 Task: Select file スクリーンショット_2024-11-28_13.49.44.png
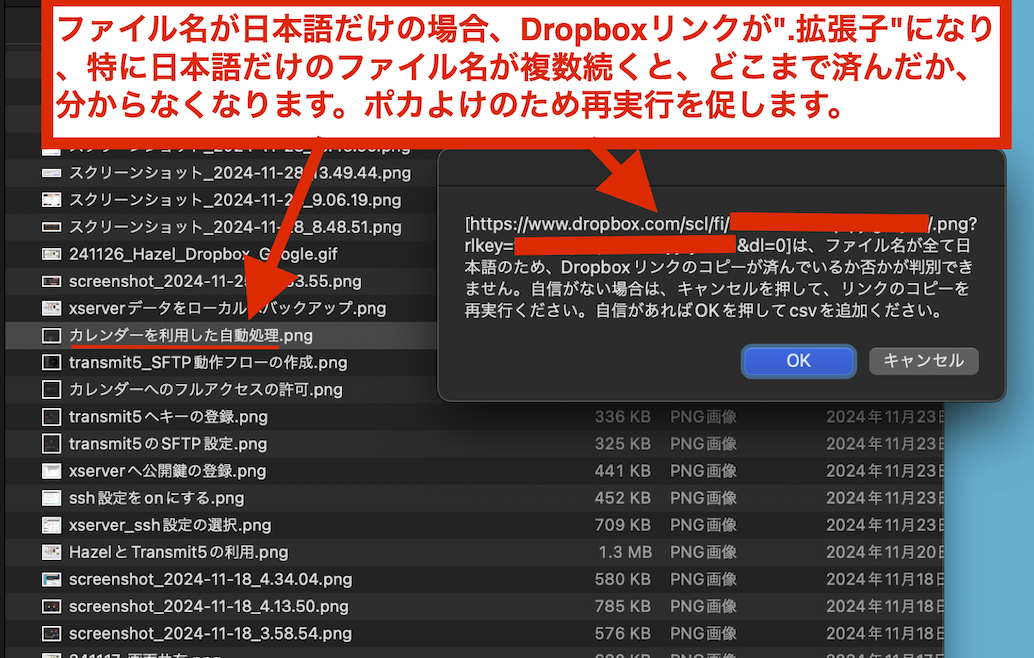[x=240, y=173]
